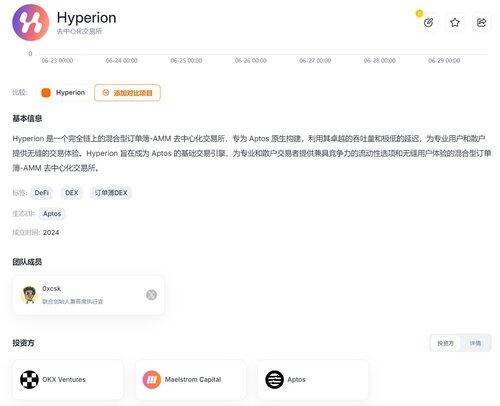Open the Maelstrom Capital investor card
Viewport: 500px width, 406px height.
pyautogui.click(x=191, y=379)
